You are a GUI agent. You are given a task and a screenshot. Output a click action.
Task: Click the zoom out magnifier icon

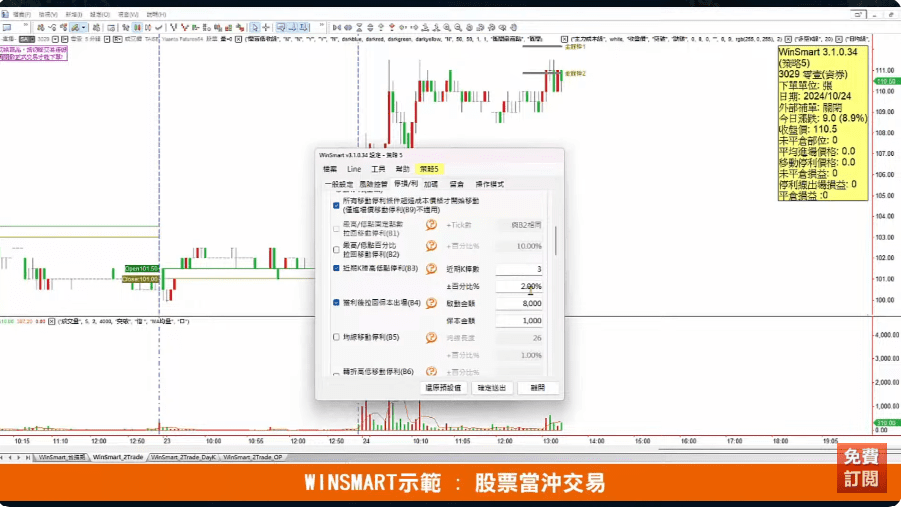pos(458,27)
